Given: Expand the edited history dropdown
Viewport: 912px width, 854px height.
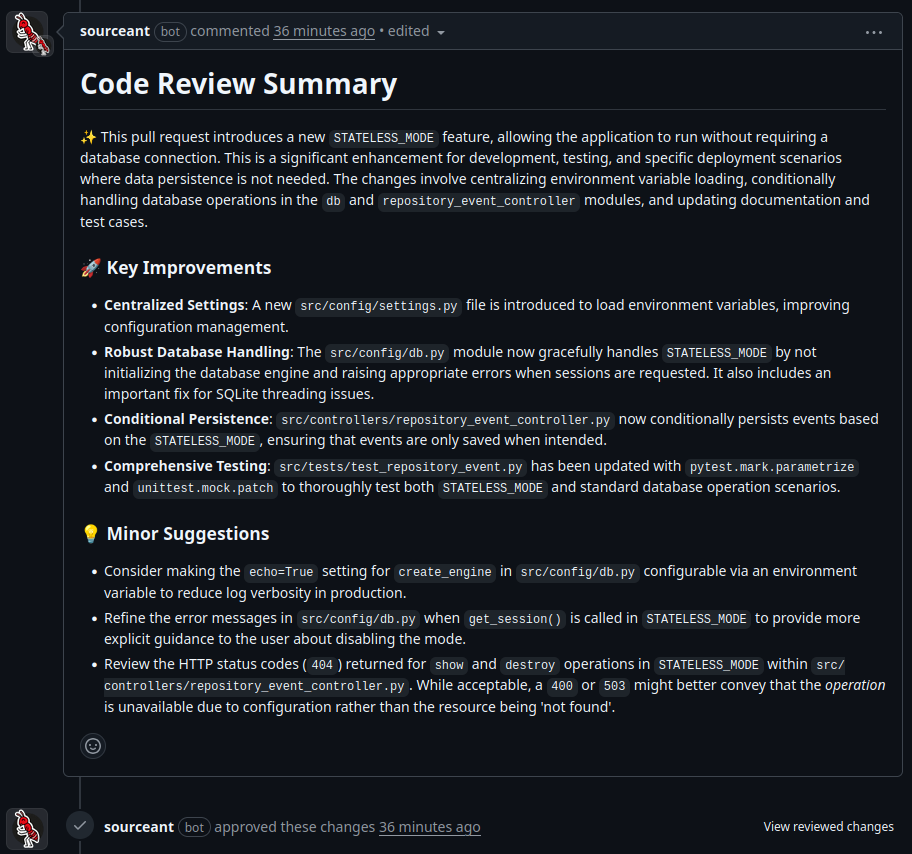Looking at the screenshot, I should [416, 31].
